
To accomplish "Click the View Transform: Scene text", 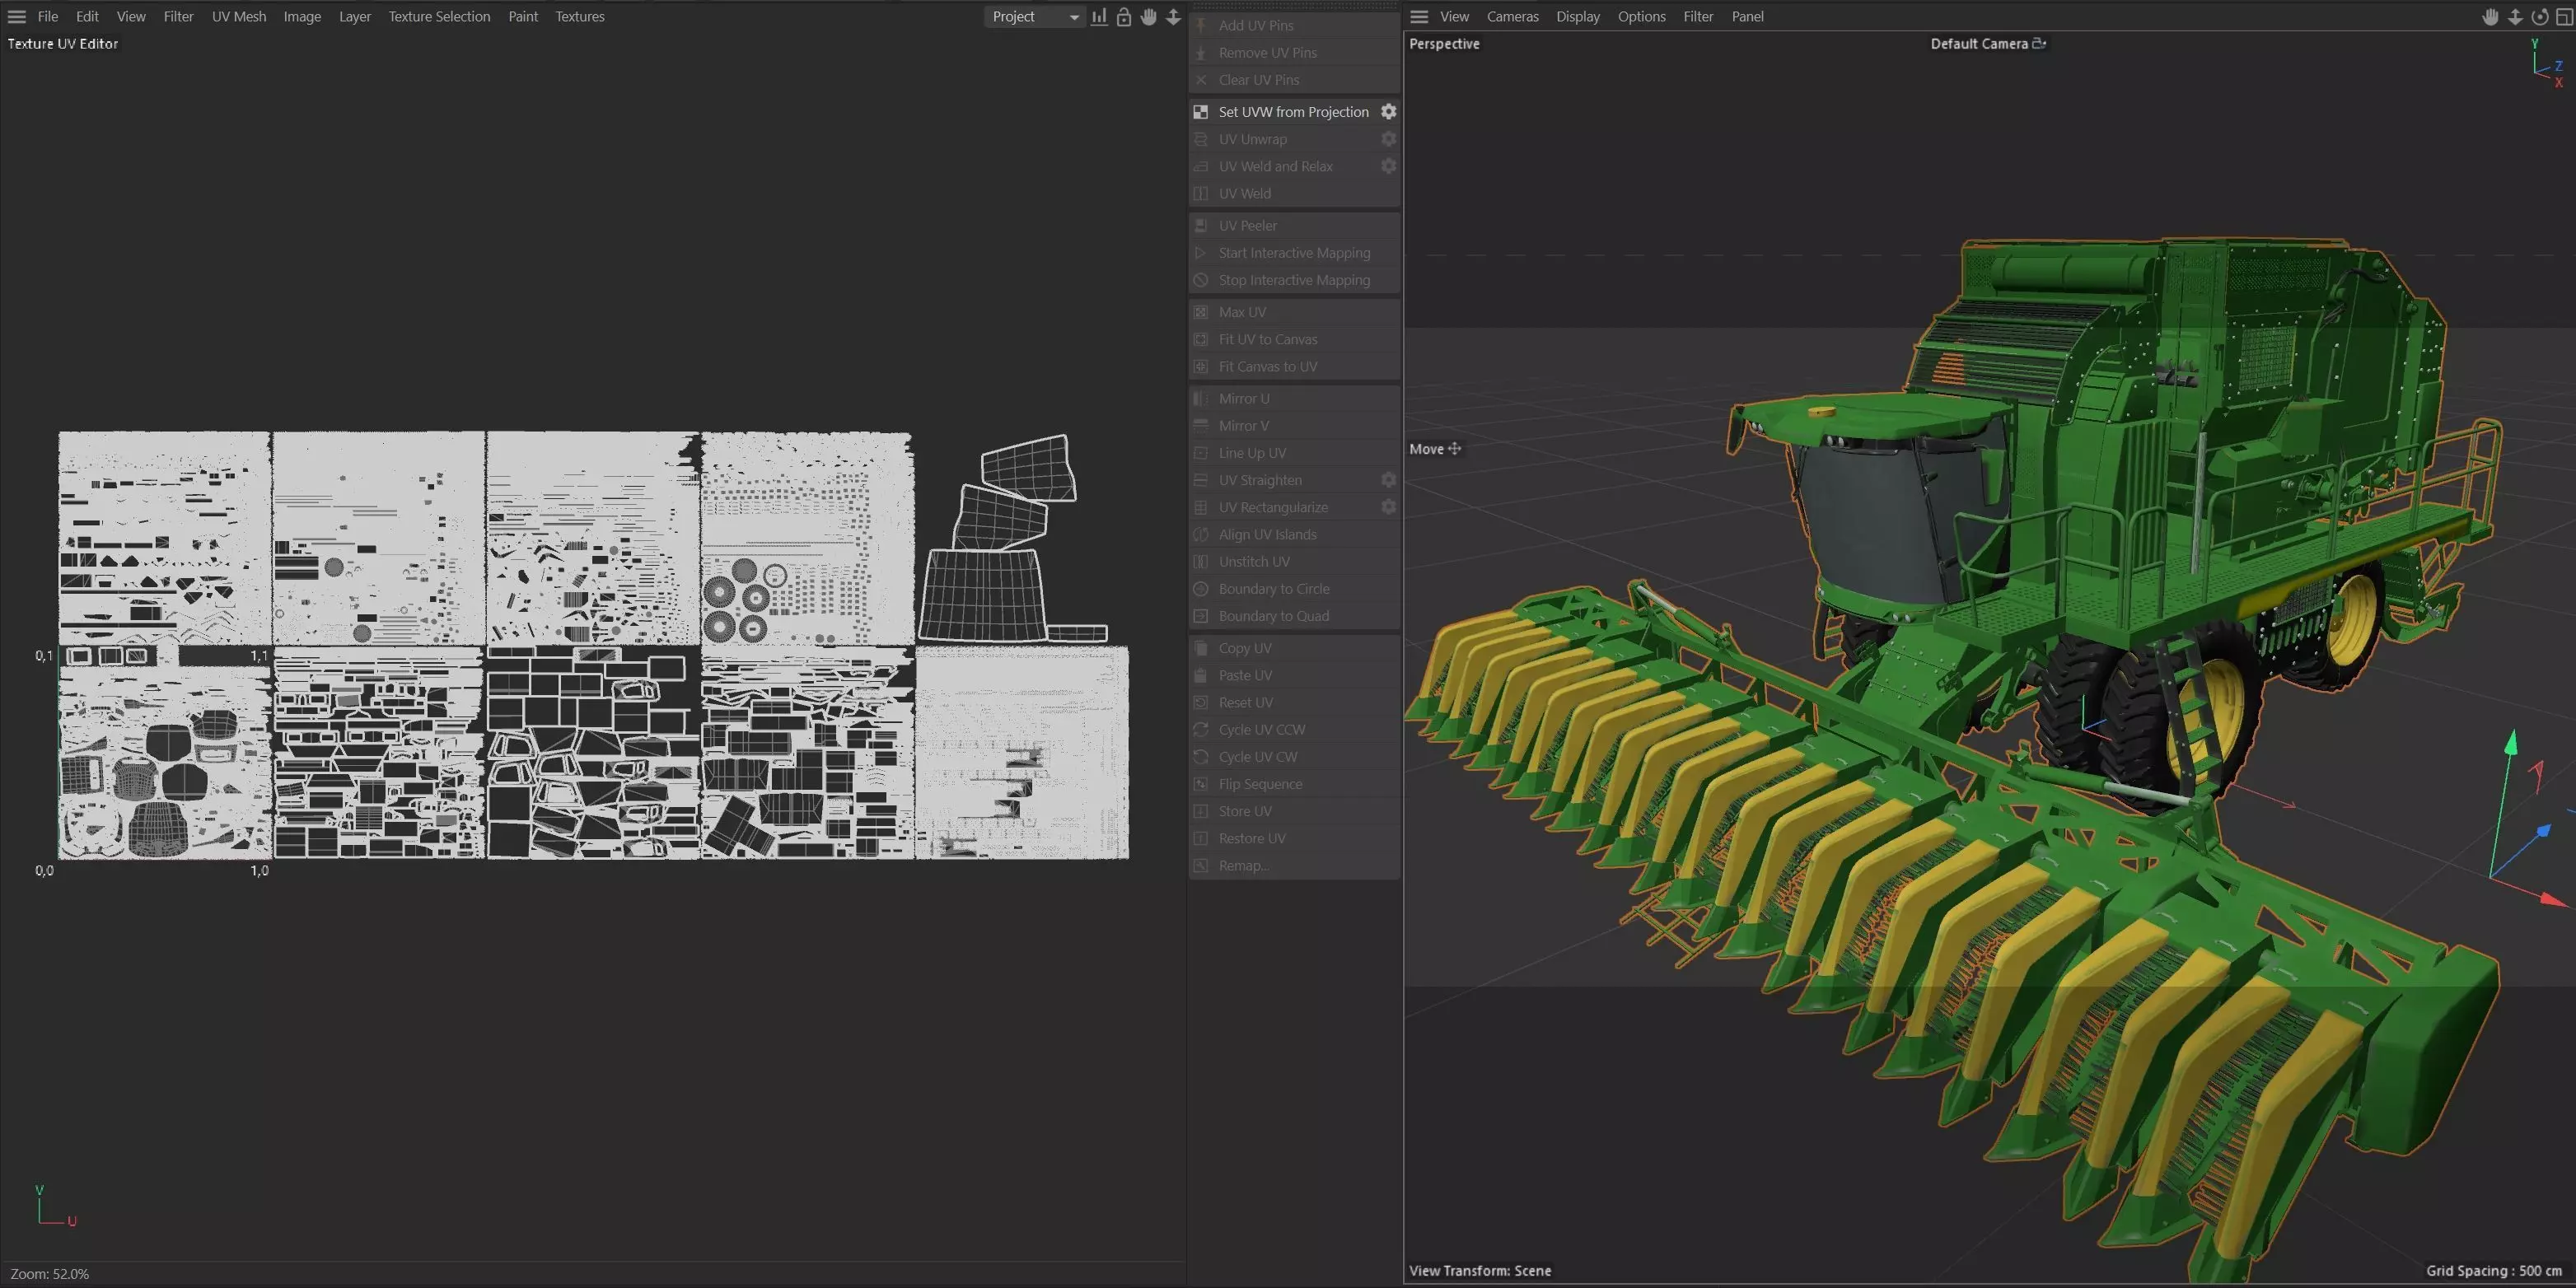I will point(1480,1270).
